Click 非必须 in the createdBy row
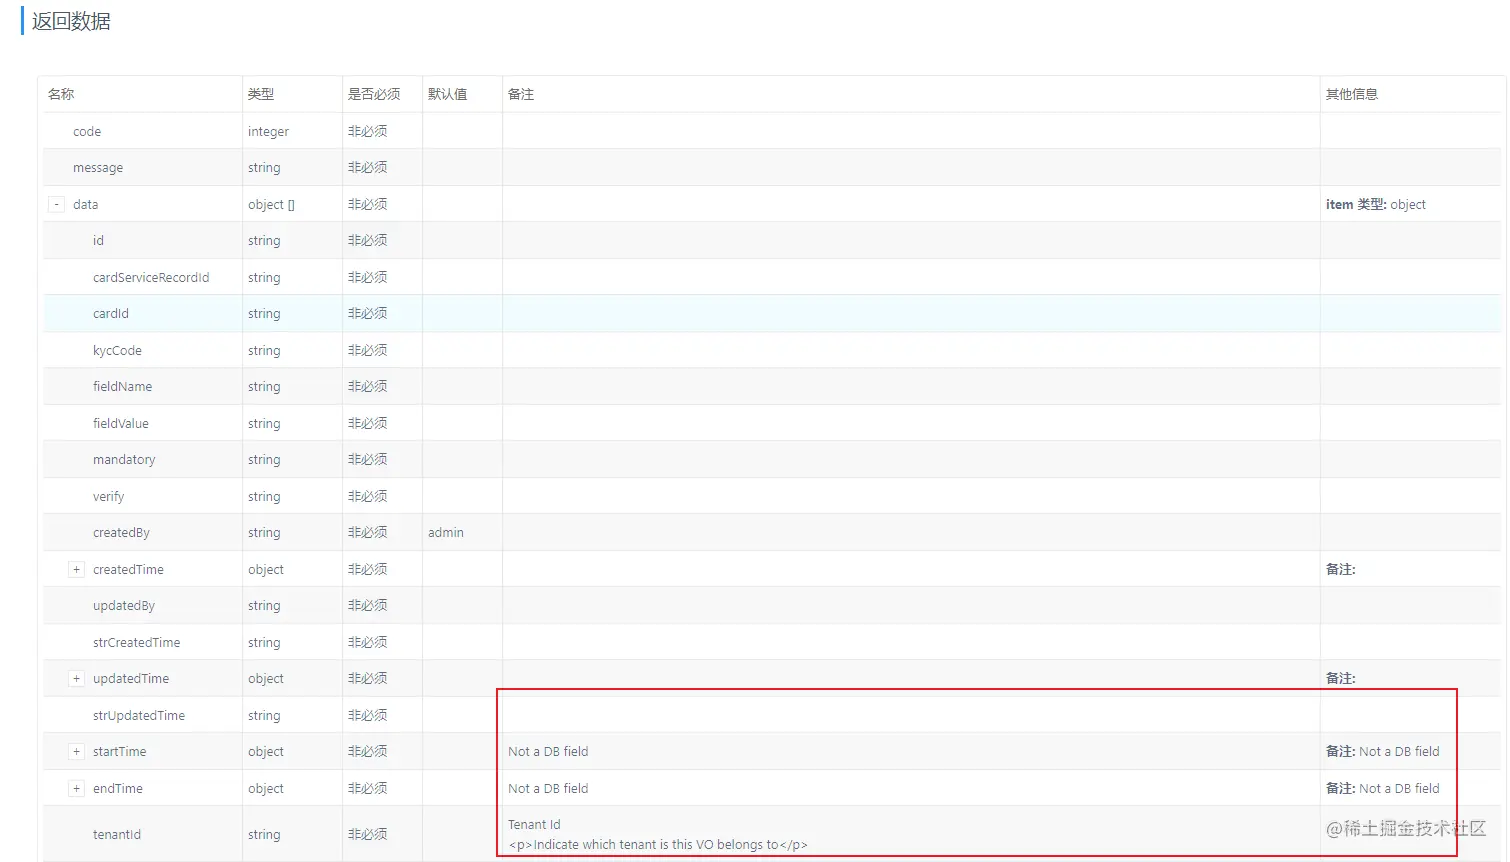The image size is (1510, 862). tap(368, 532)
